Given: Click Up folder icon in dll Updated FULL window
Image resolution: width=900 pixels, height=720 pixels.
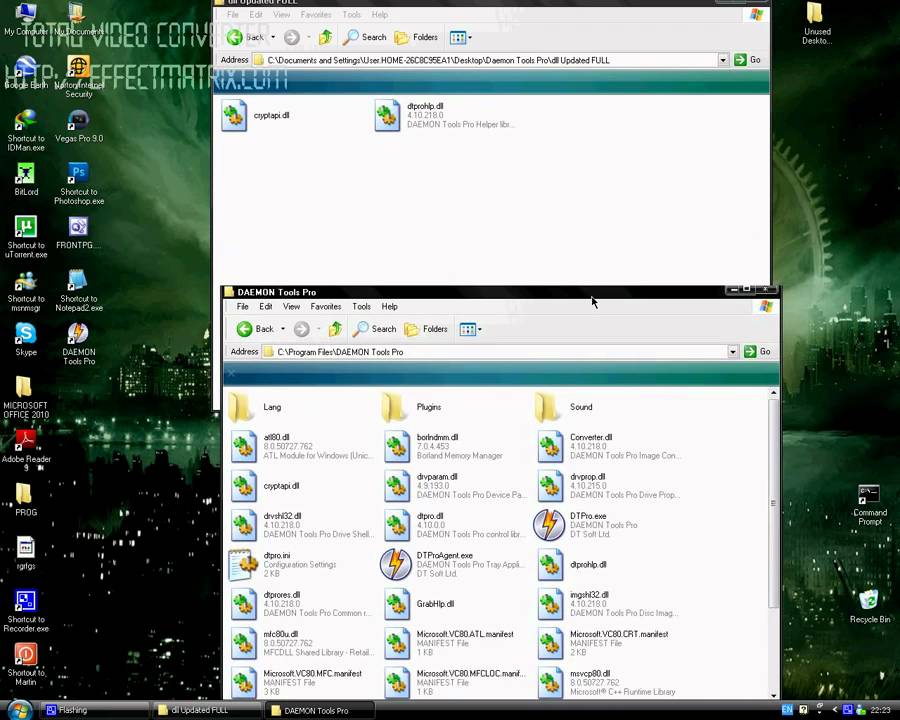Looking at the screenshot, I should point(325,37).
